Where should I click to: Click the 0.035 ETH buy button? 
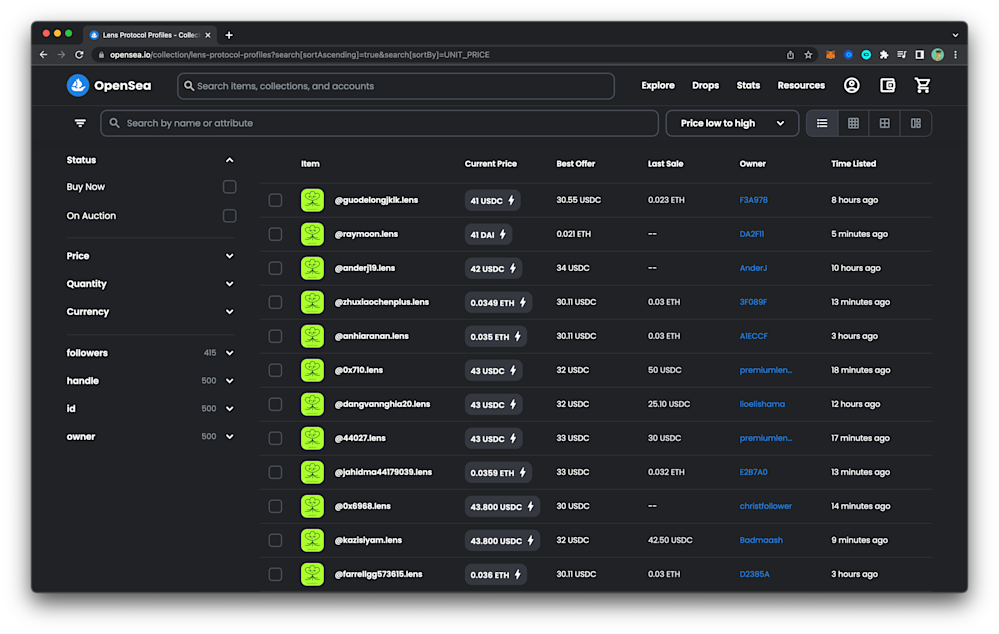[x=495, y=336]
